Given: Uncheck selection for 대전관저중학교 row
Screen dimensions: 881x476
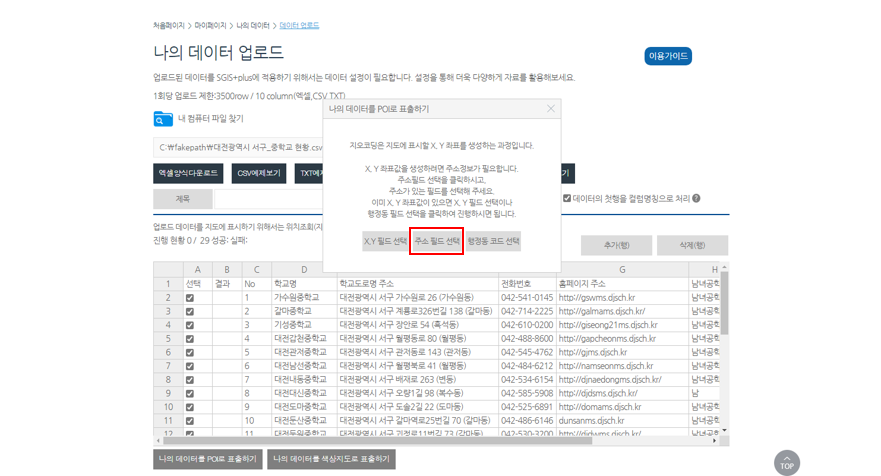Looking at the screenshot, I should [x=190, y=352].
